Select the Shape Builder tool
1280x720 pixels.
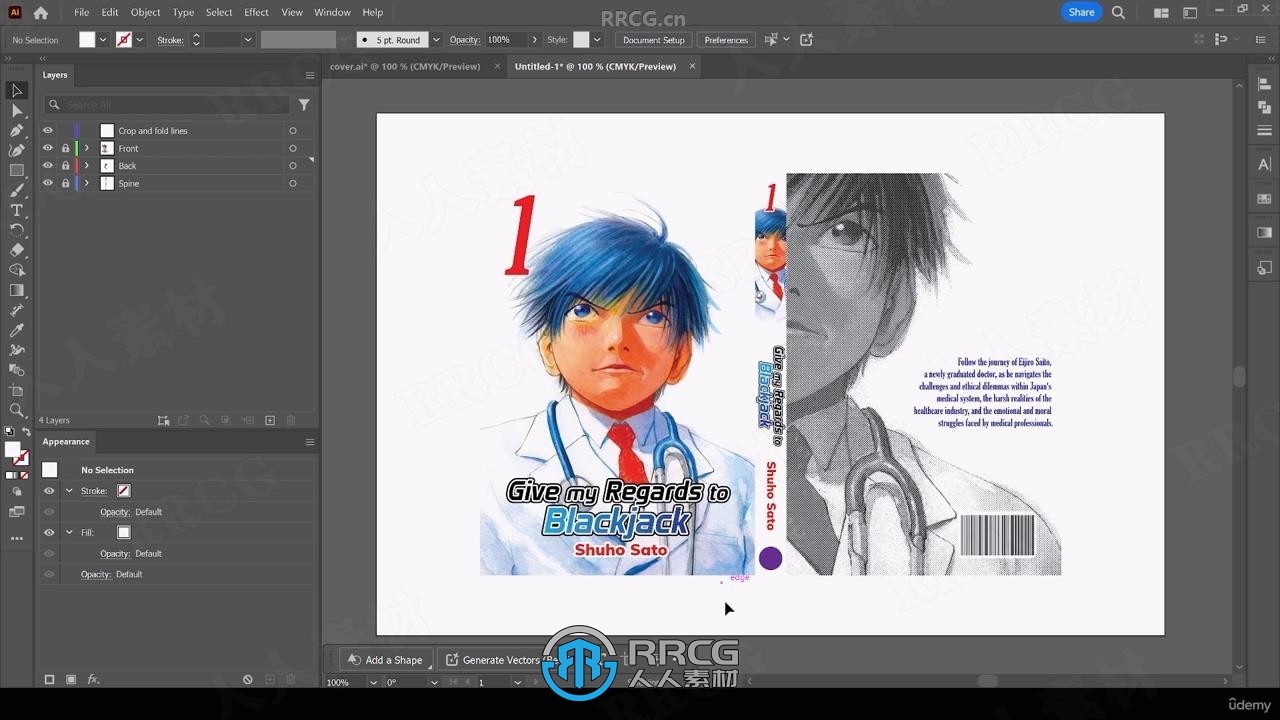[x=17, y=270]
